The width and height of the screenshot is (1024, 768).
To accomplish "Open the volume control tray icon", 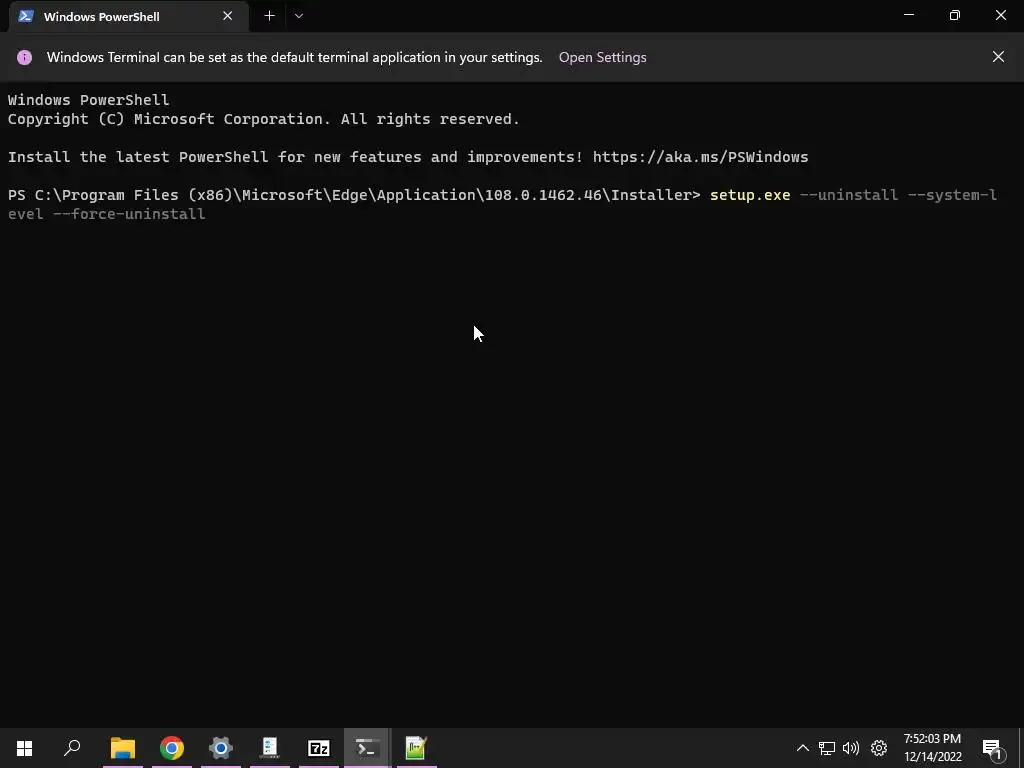I will (851, 748).
